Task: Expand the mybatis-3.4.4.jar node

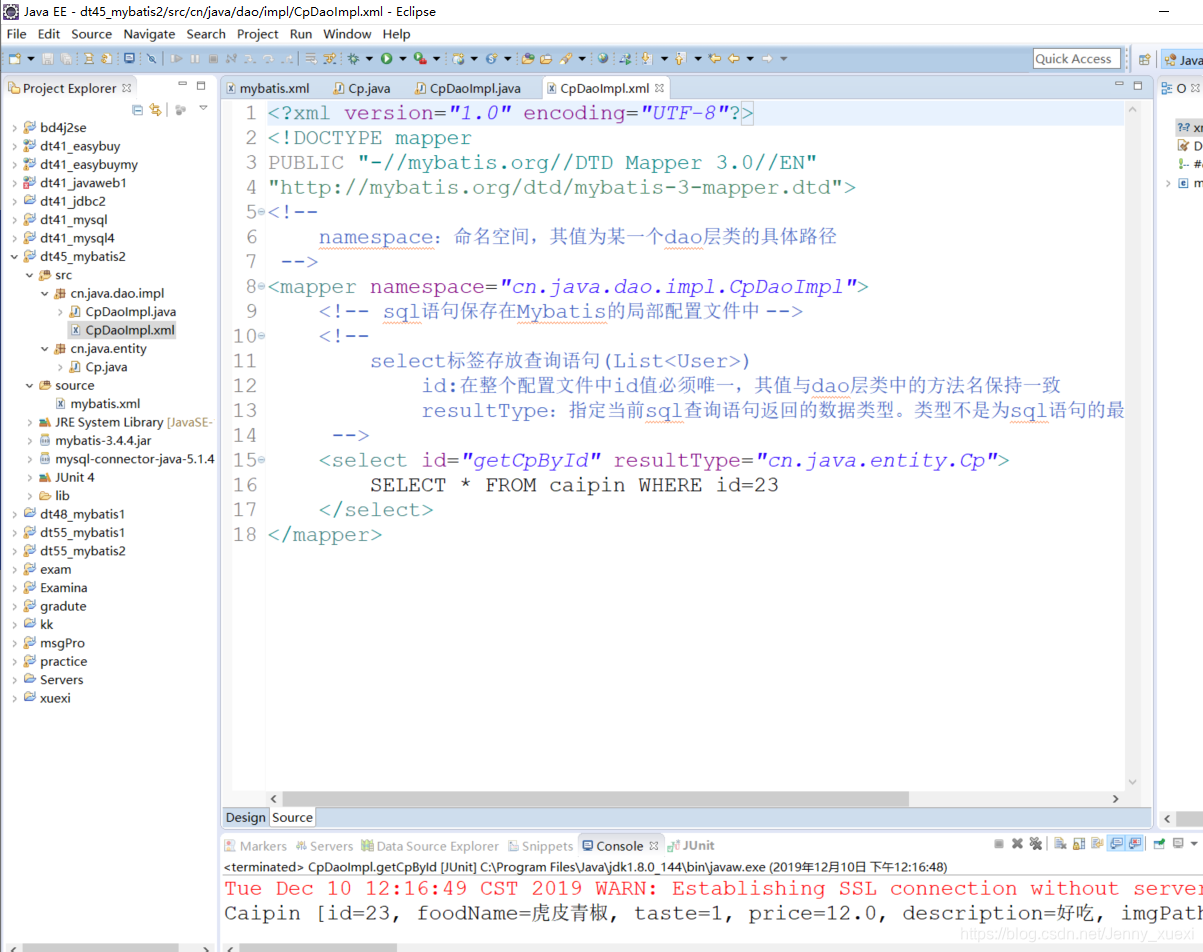Action: [x=29, y=441]
